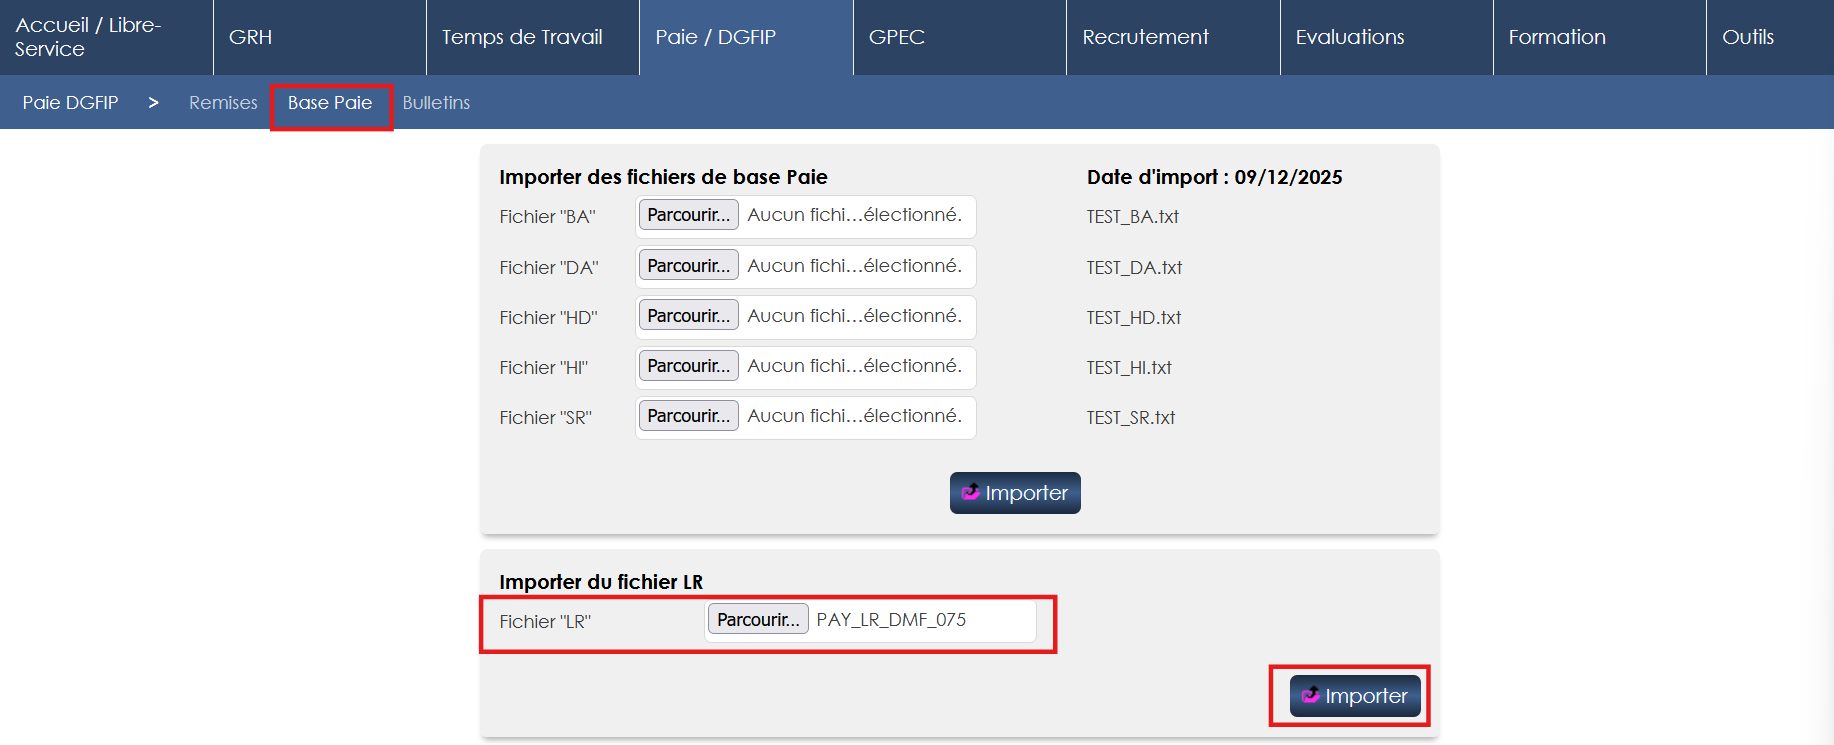This screenshot has height=745, width=1834.
Task: Click the Importer button for the LR file
Action: point(1354,696)
